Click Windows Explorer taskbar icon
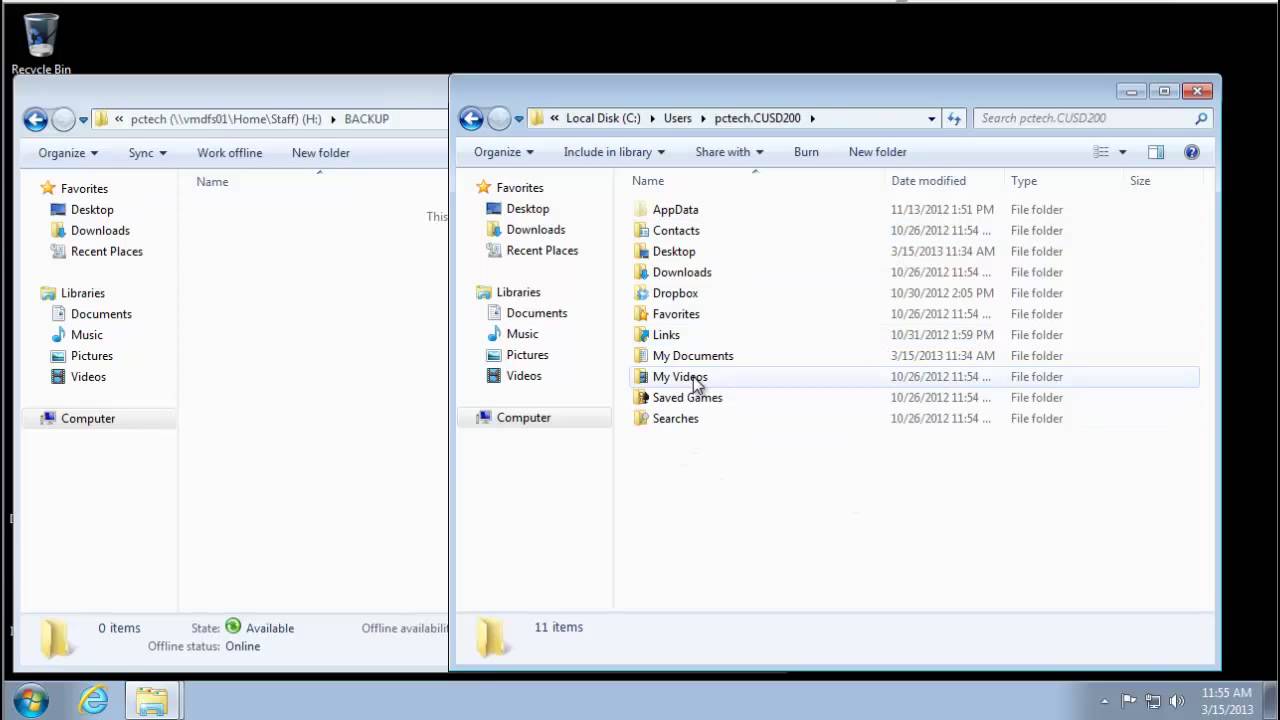 point(152,700)
